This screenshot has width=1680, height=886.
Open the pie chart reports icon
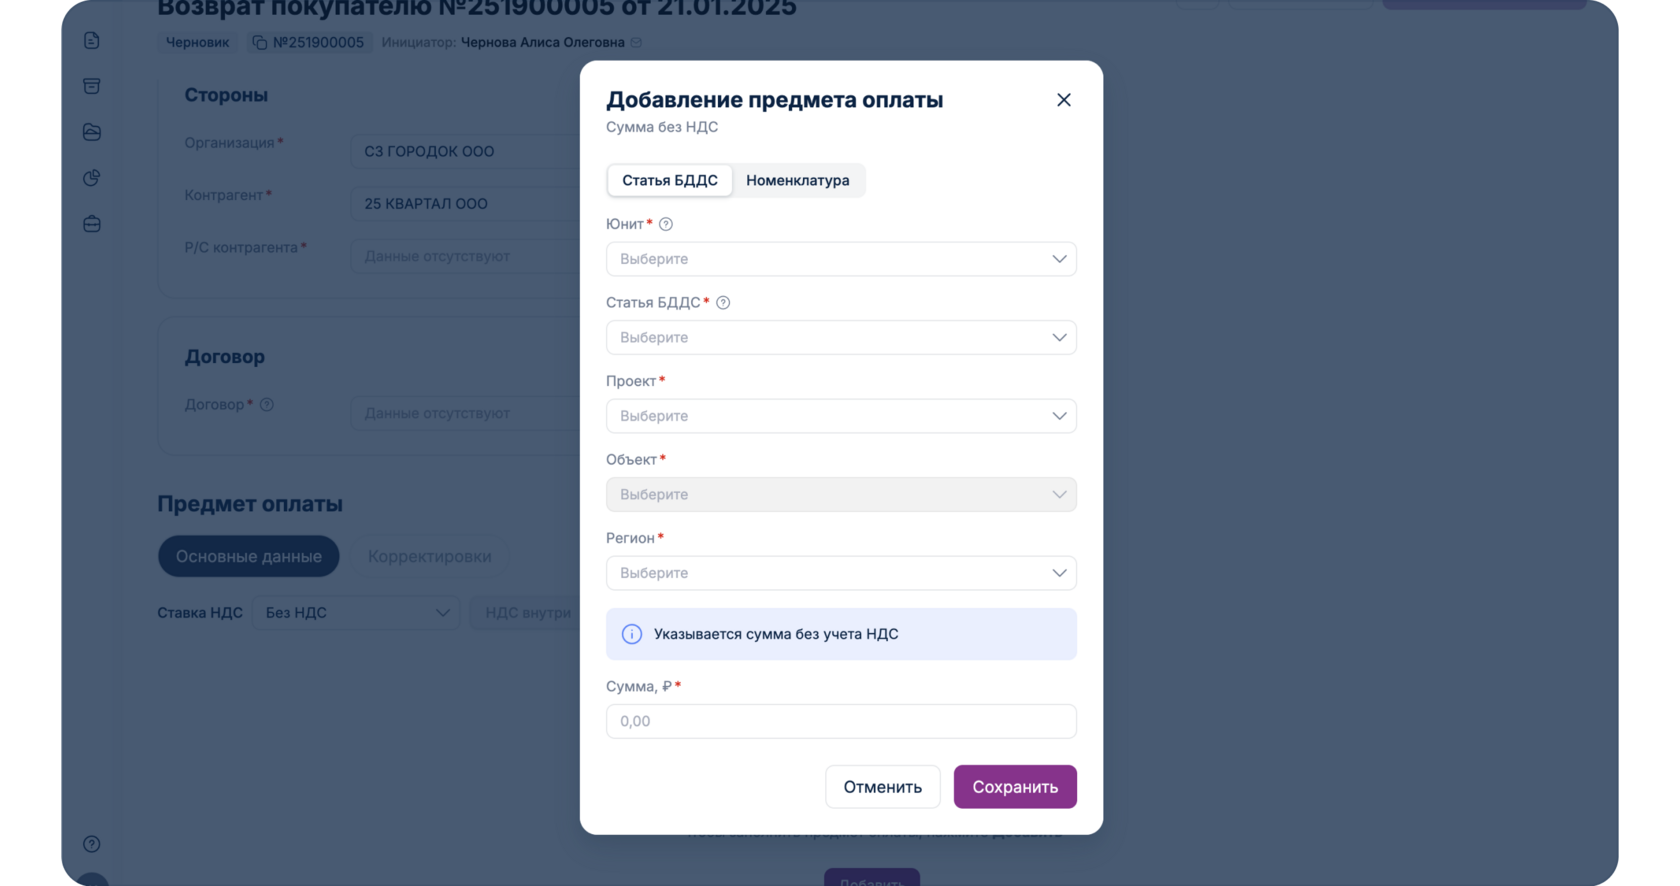point(92,178)
